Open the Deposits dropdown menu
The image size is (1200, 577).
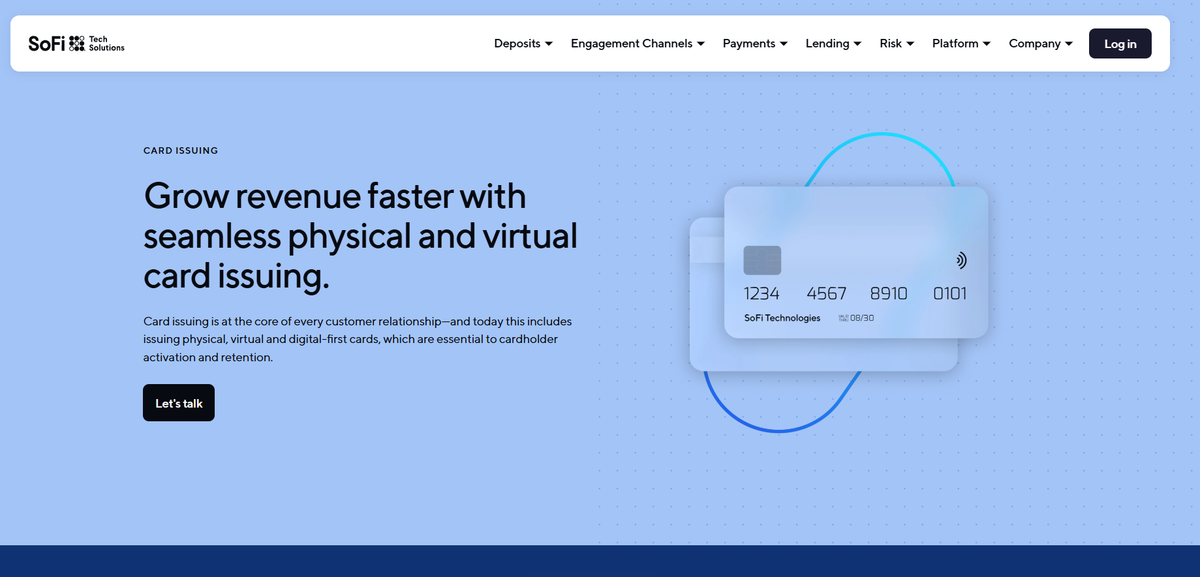[x=523, y=44]
